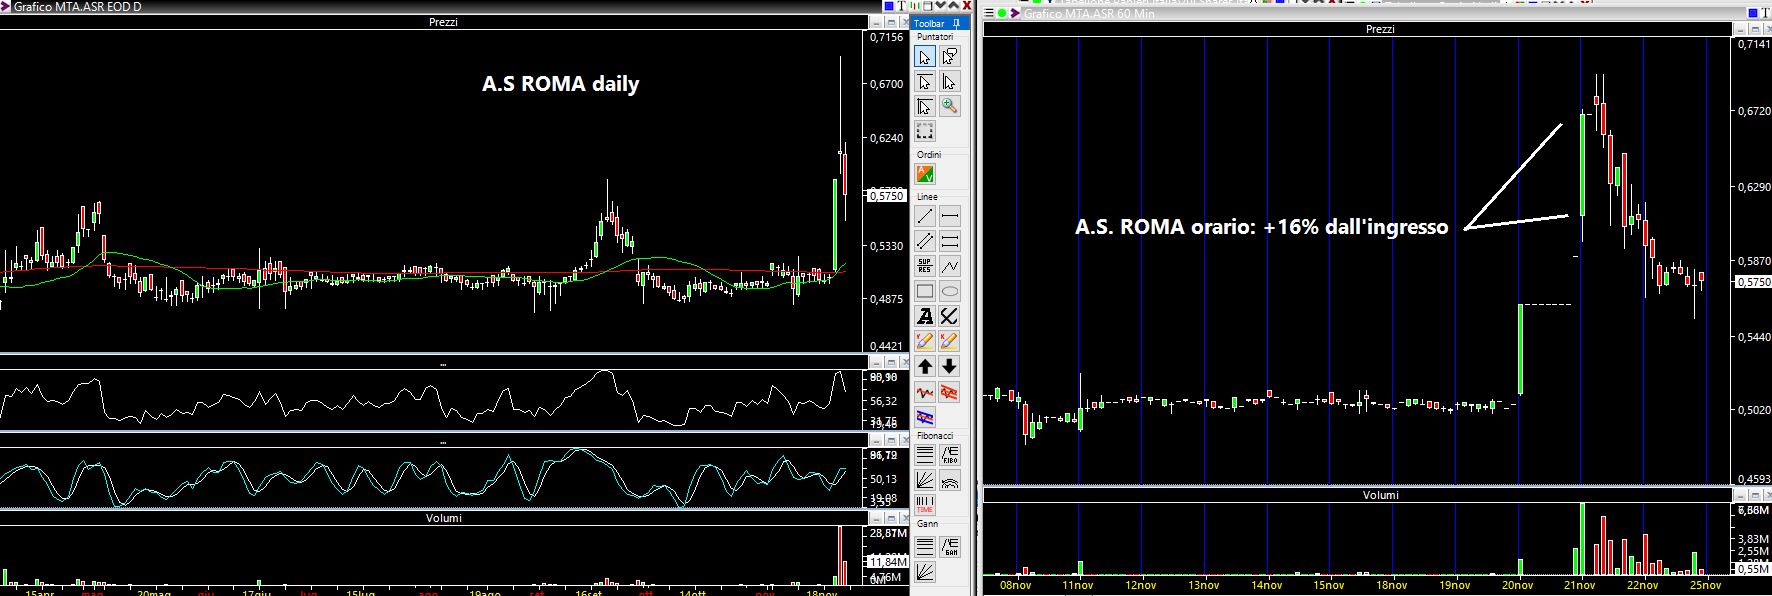The height and width of the screenshot is (596, 1772).
Task: Choose the pointer with vertical line tool
Action: (949, 82)
